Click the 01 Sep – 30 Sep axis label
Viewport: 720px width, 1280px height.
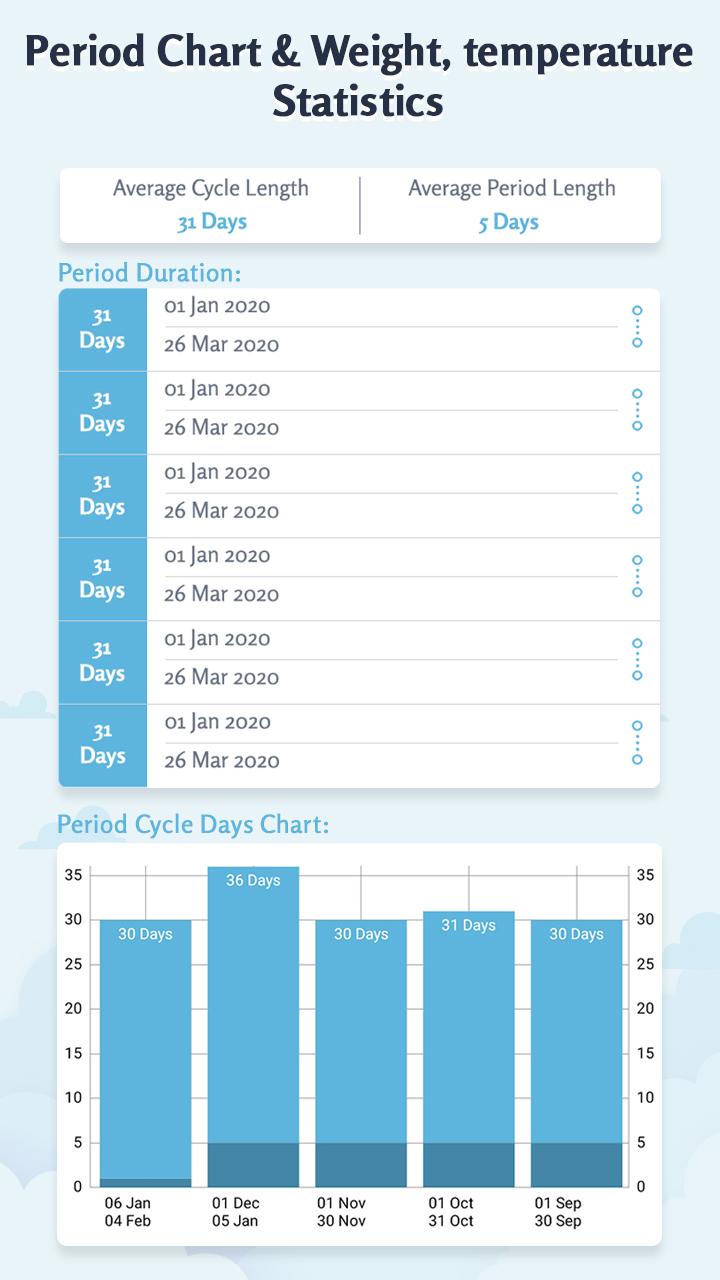coord(557,1212)
